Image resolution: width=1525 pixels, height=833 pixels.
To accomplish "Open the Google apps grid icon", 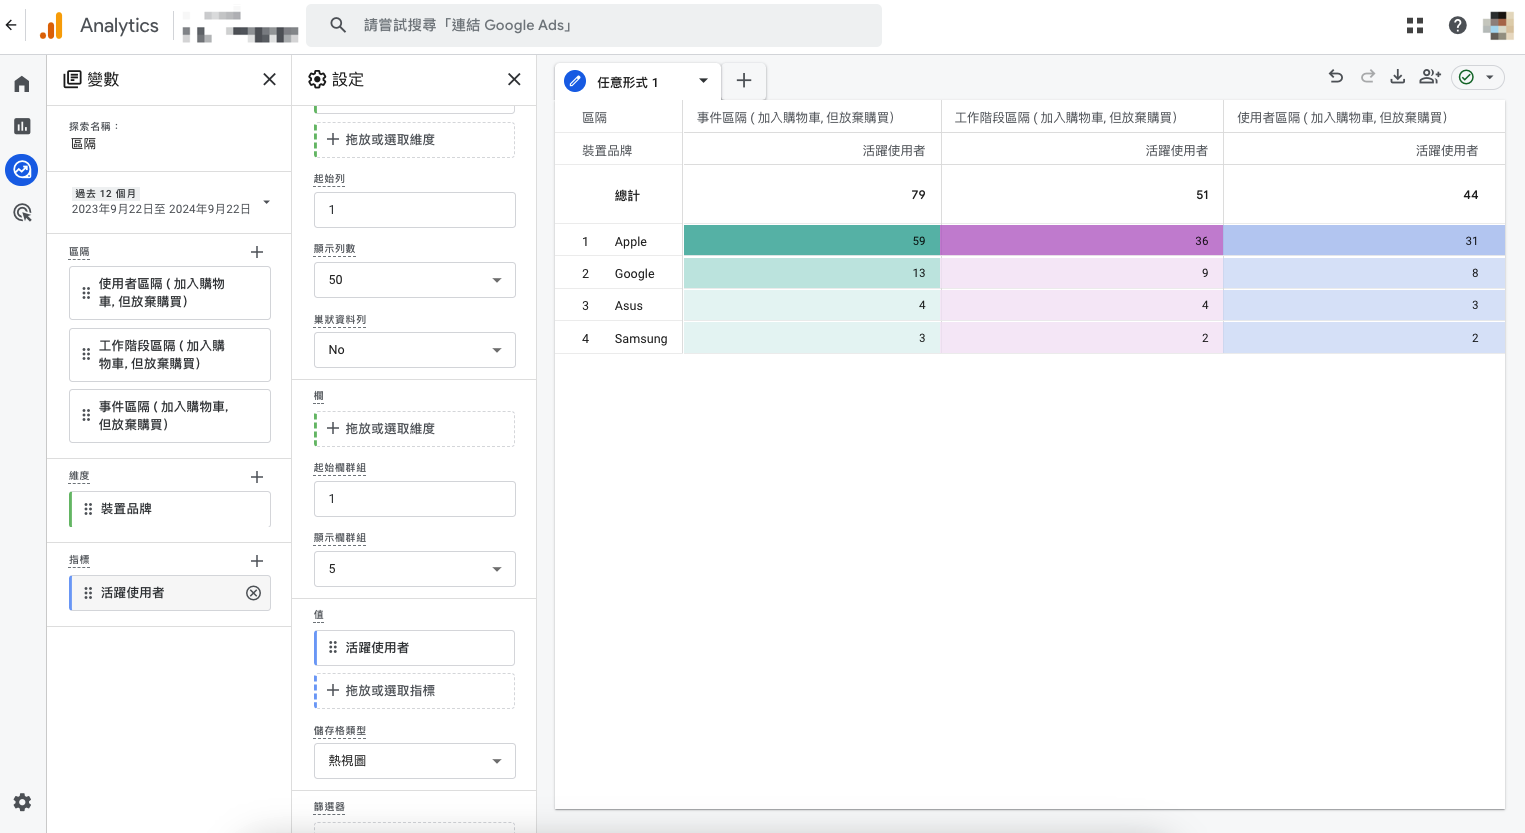I will [x=1414, y=26].
